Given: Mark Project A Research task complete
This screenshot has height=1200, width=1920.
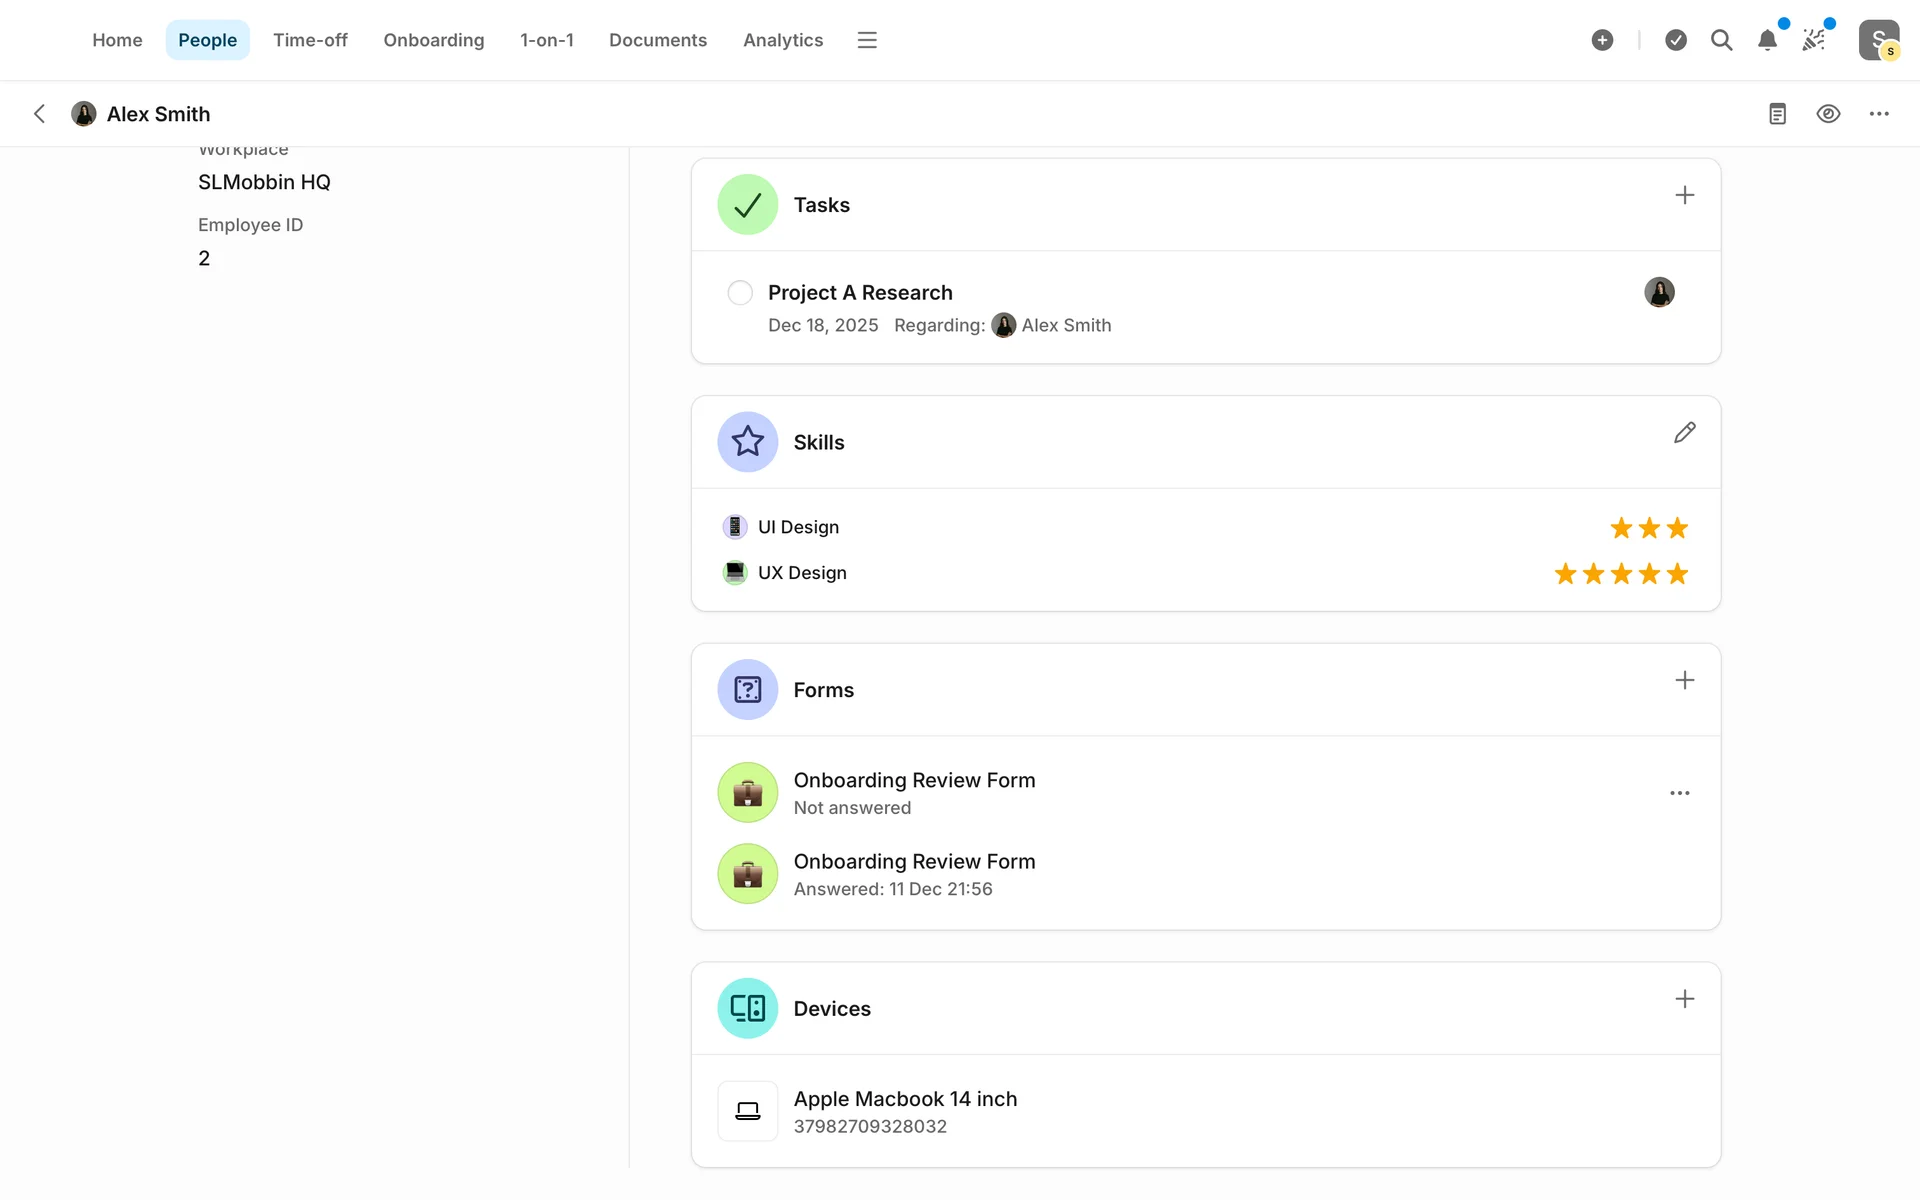Looking at the screenshot, I should click(x=740, y=293).
